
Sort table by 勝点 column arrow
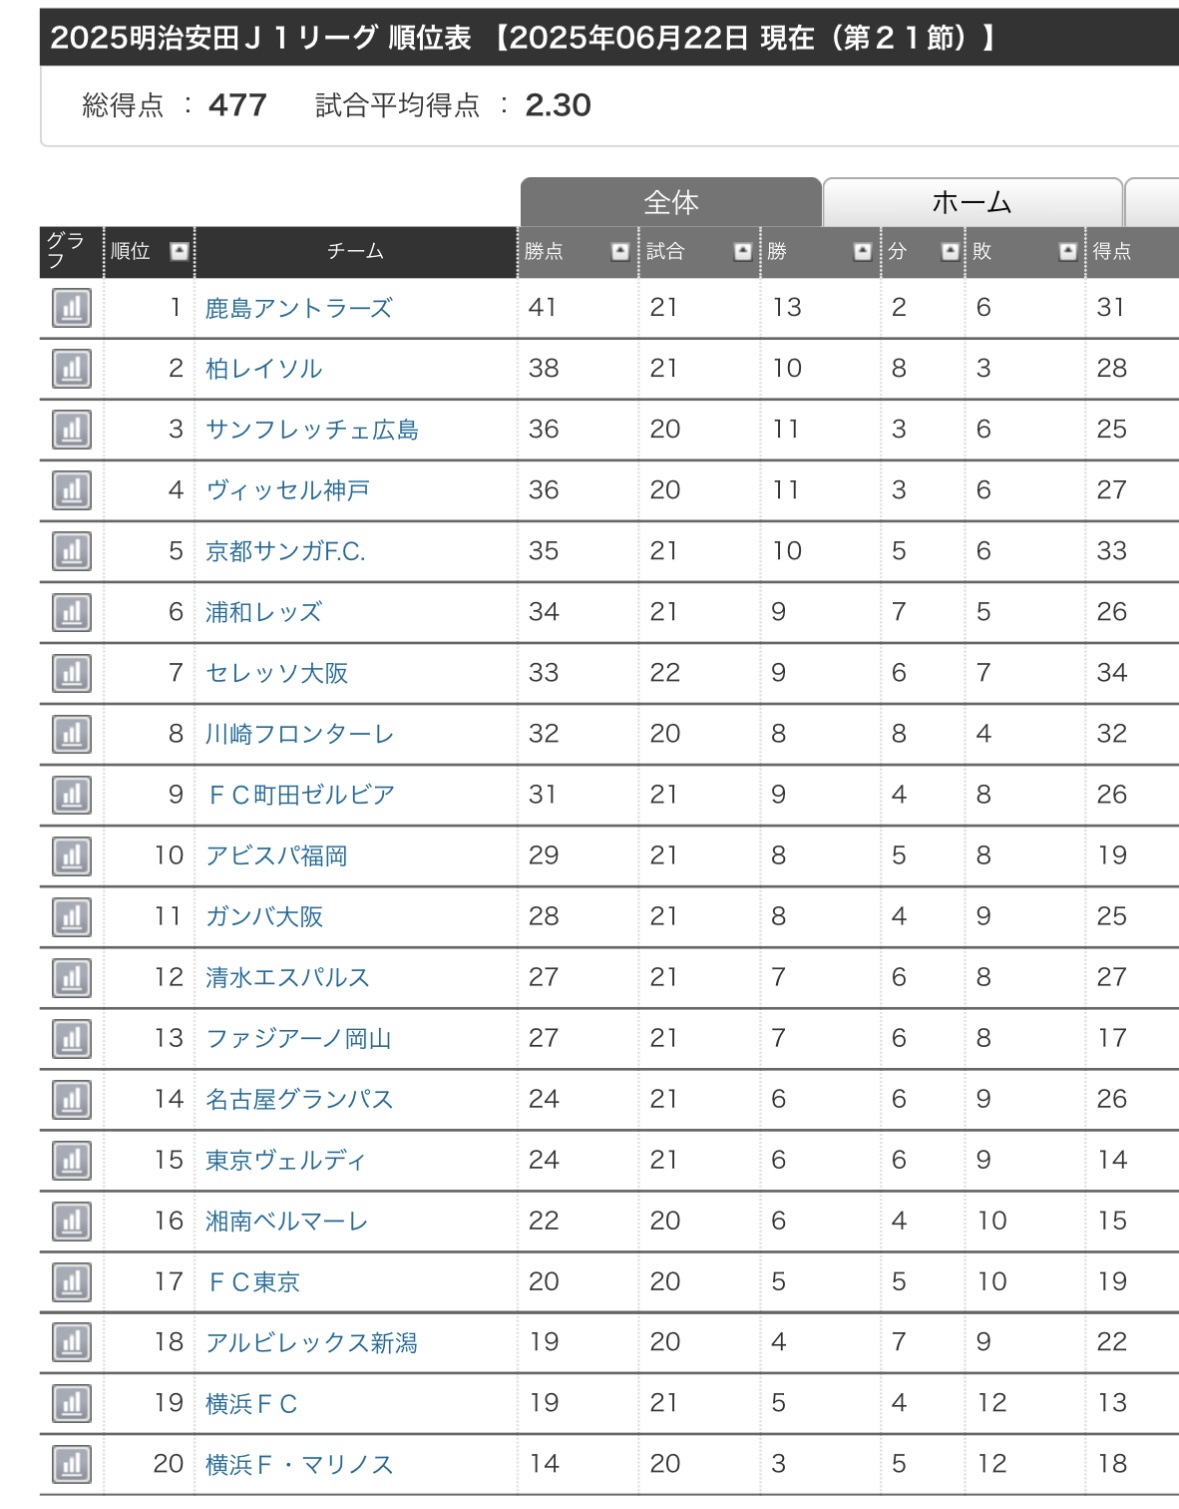tap(620, 251)
